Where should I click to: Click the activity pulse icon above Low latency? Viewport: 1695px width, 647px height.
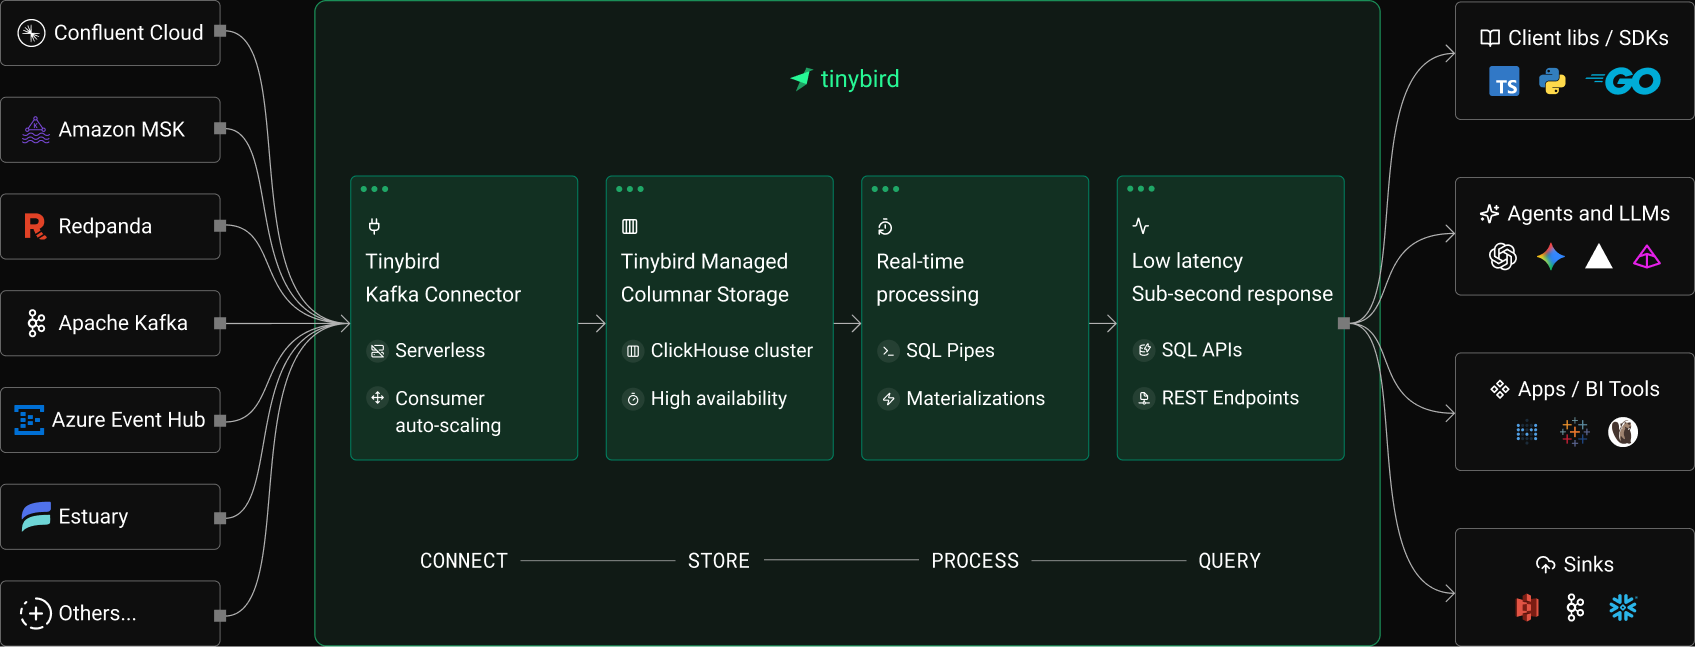coord(1140,226)
